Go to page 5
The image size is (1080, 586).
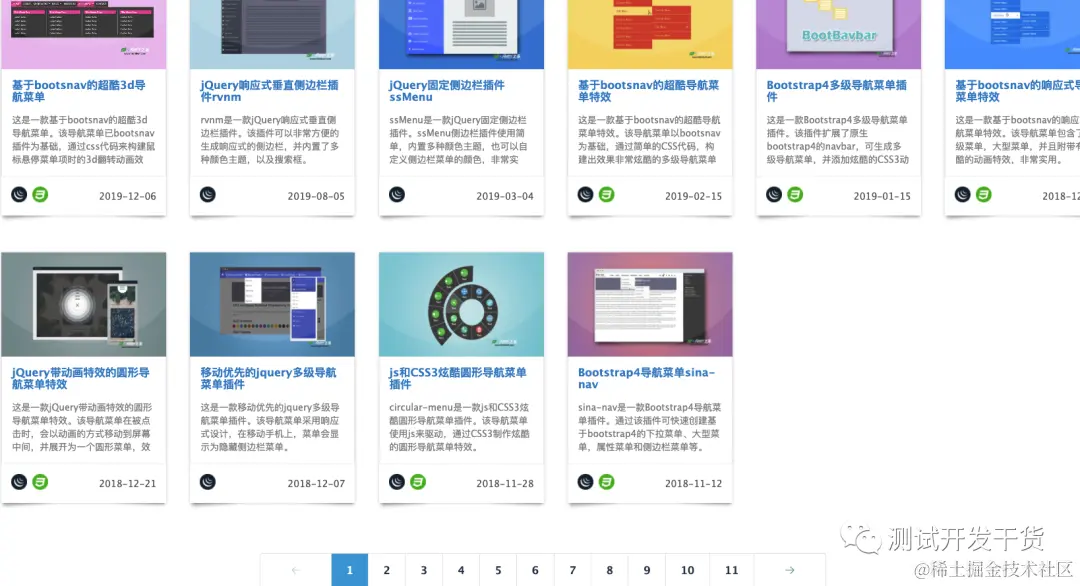(x=498, y=570)
